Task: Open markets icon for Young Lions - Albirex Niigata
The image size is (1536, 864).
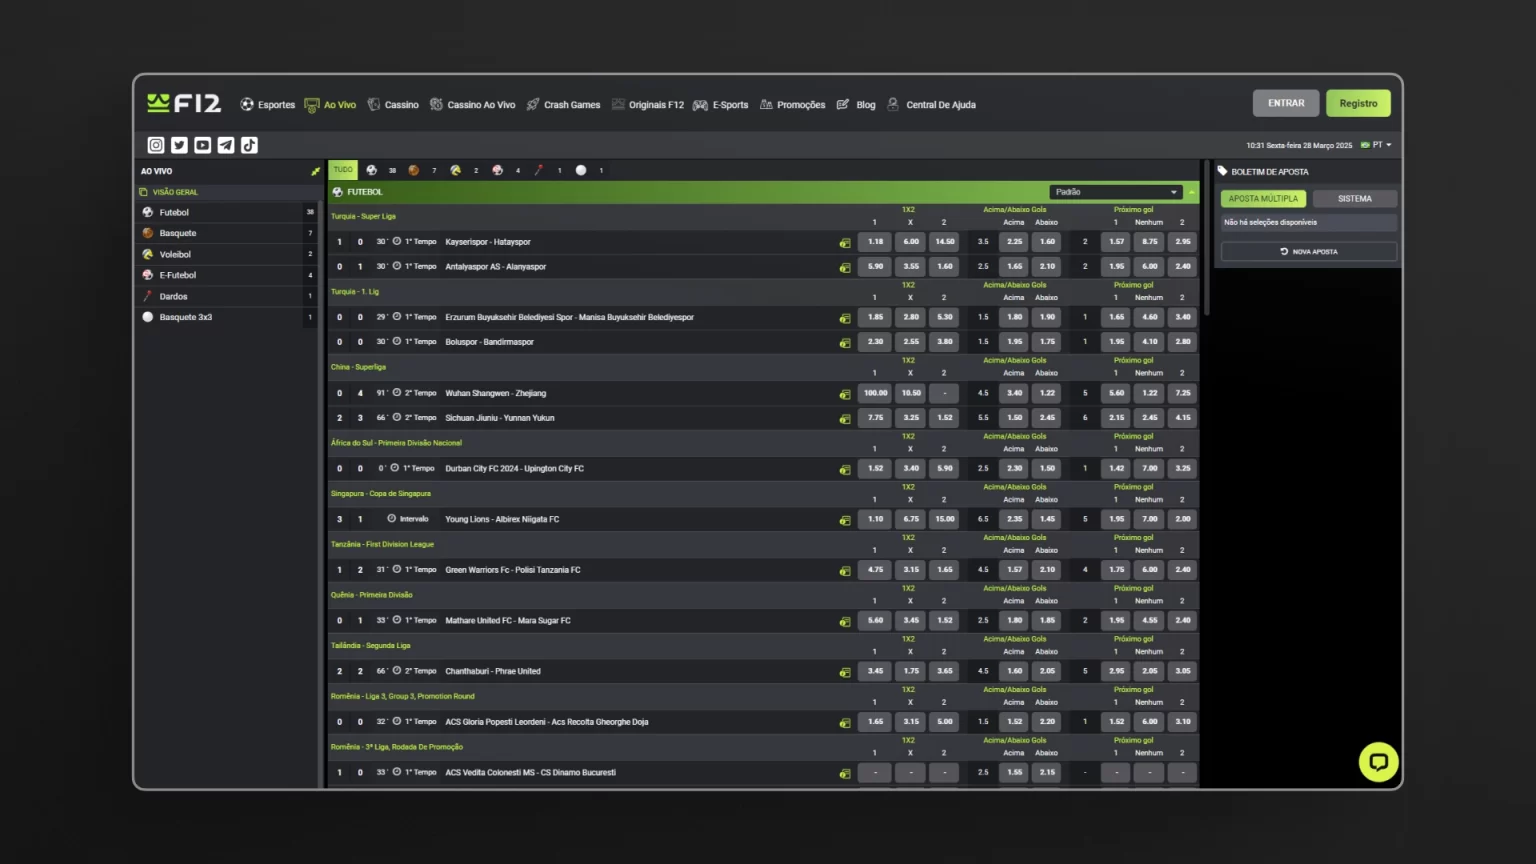Action: (x=845, y=520)
